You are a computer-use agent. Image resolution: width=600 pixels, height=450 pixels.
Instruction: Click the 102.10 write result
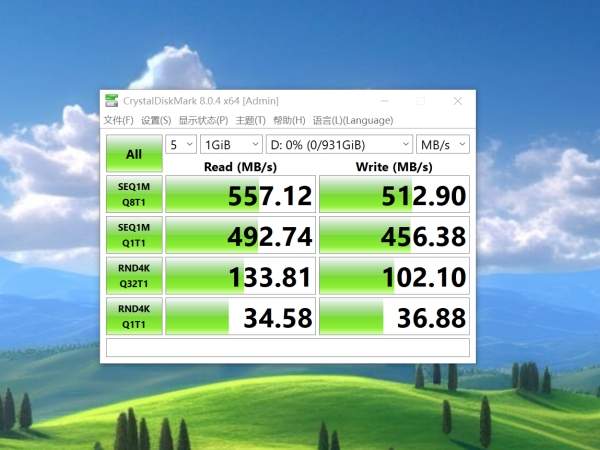coord(394,276)
